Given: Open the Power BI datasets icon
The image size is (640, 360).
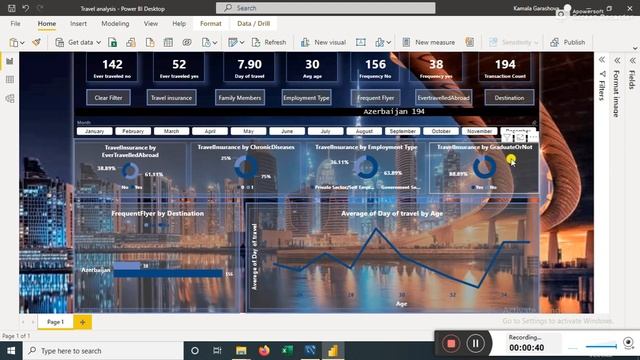Looking at the screenshot, I should pos(131,42).
